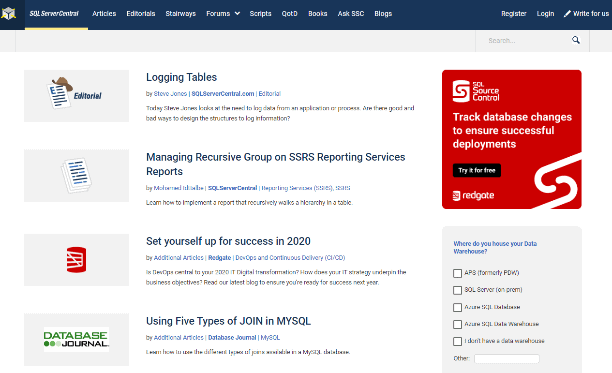Click the search magnifier icon

point(576,40)
